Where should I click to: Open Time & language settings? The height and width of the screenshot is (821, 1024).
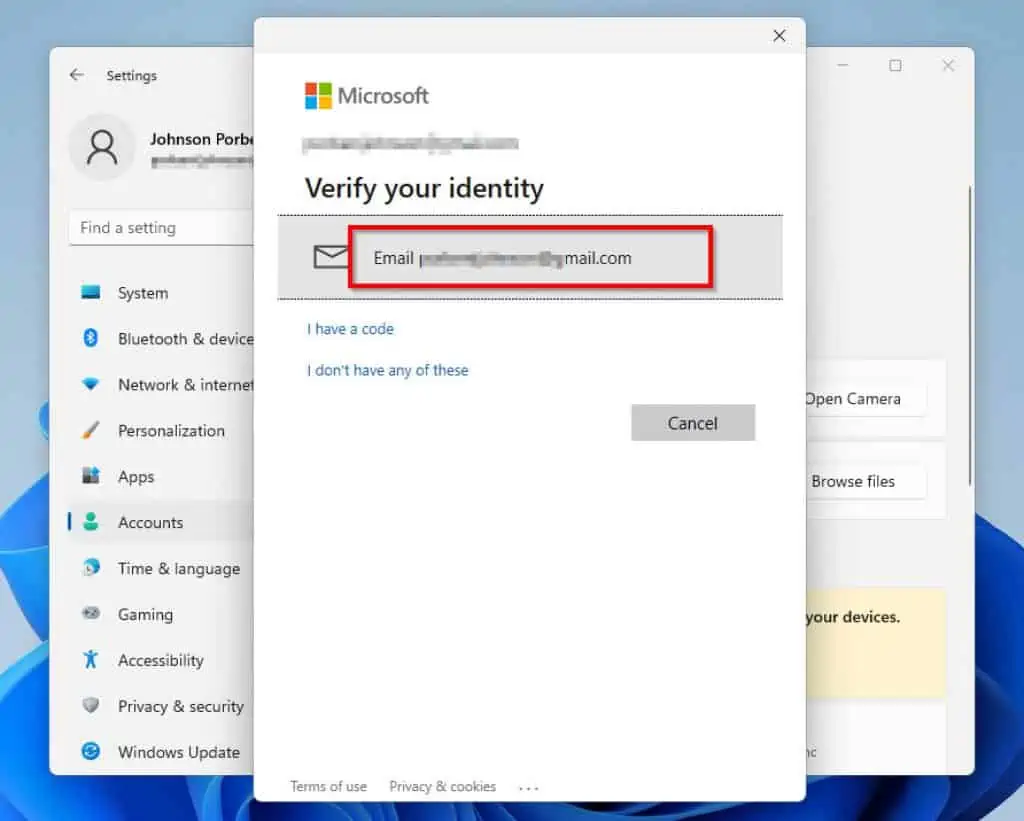tap(178, 568)
